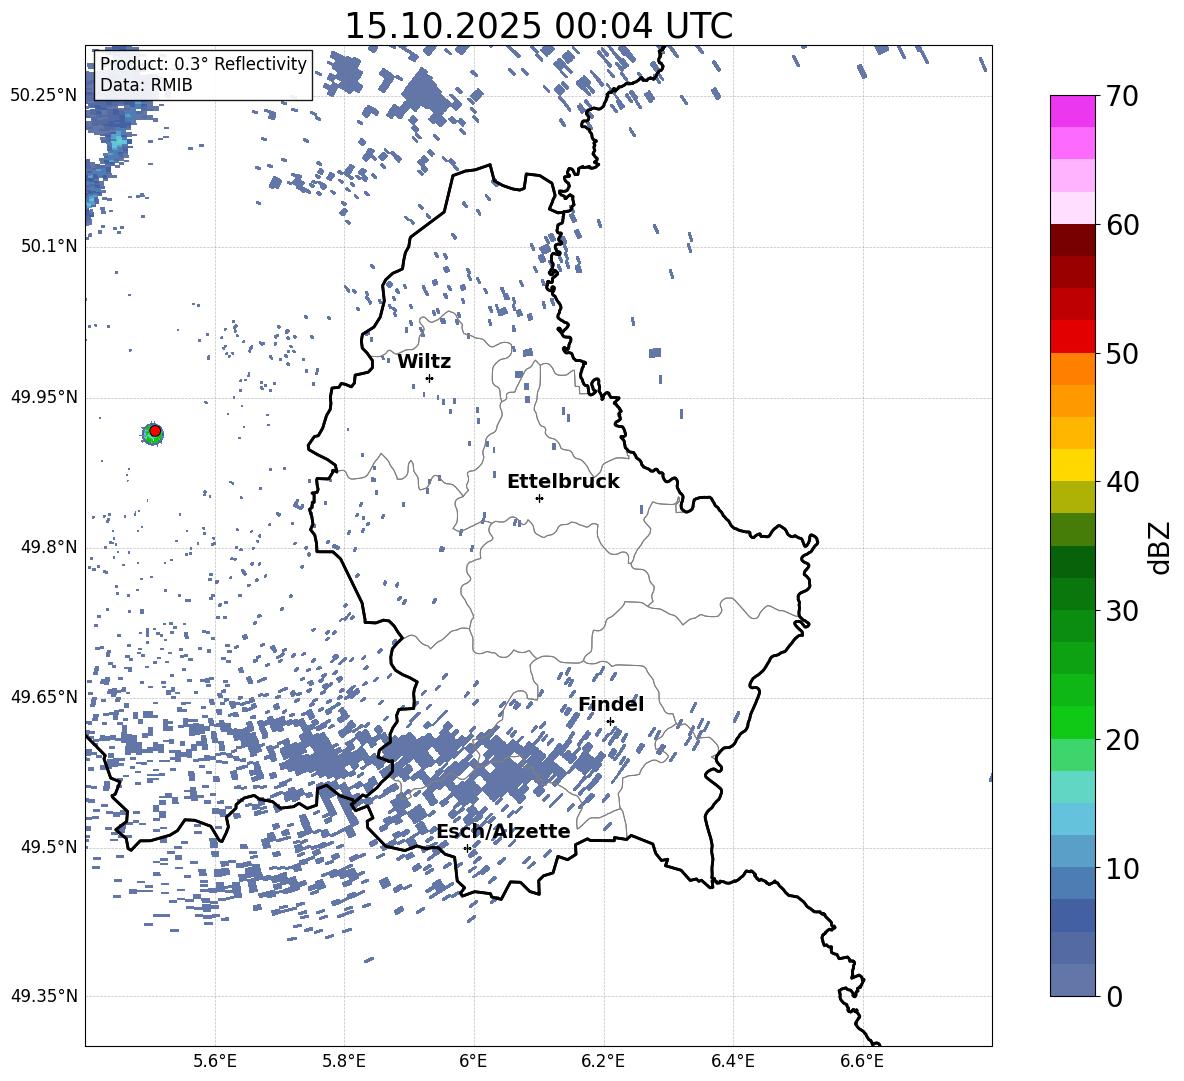Click the orange colorbar segment below 50
This screenshot has height=1081, width=1184.
tap(1073, 368)
